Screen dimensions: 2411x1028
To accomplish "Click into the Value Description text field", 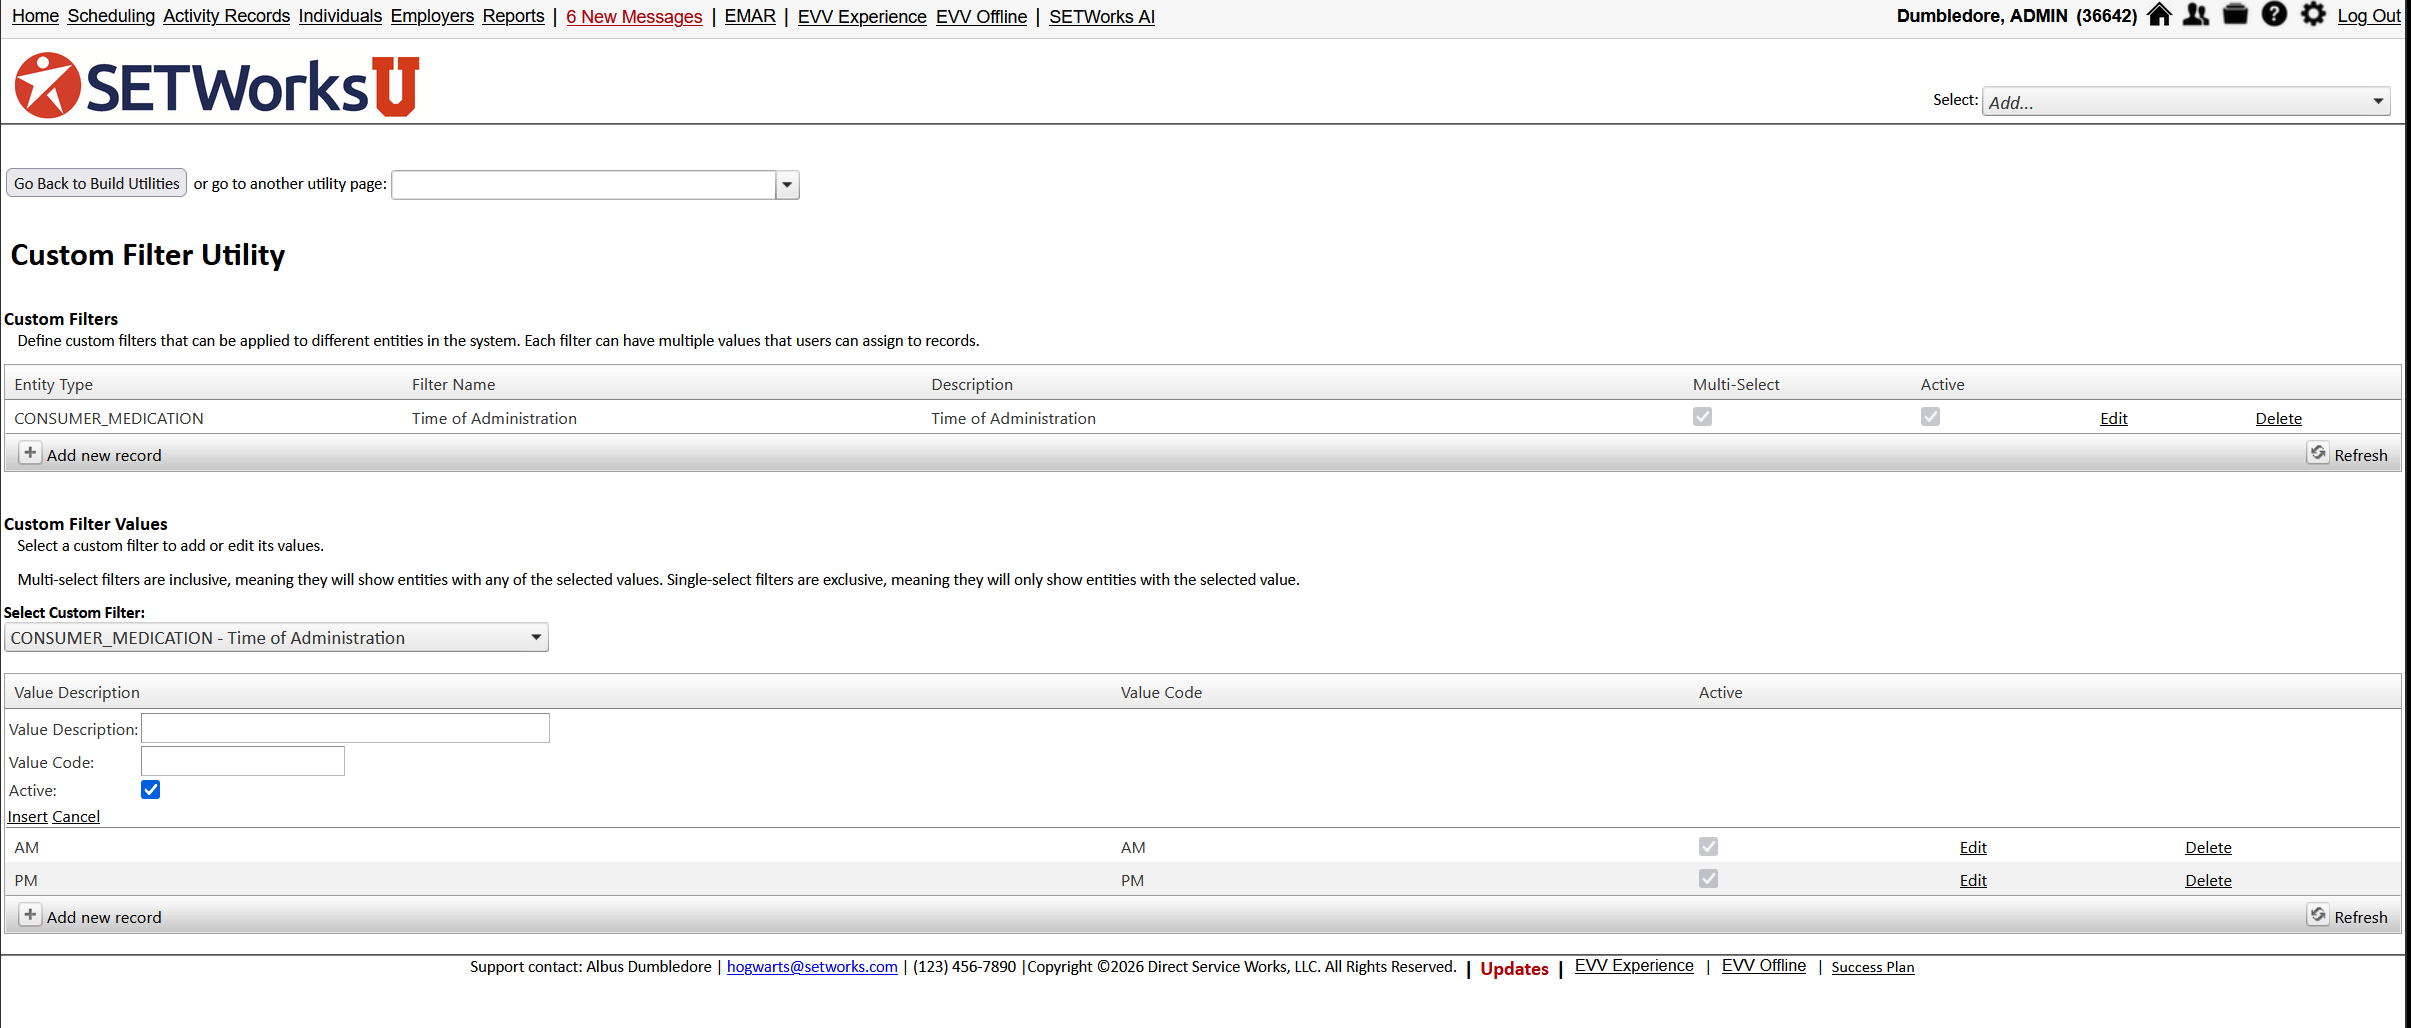I will (345, 728).
